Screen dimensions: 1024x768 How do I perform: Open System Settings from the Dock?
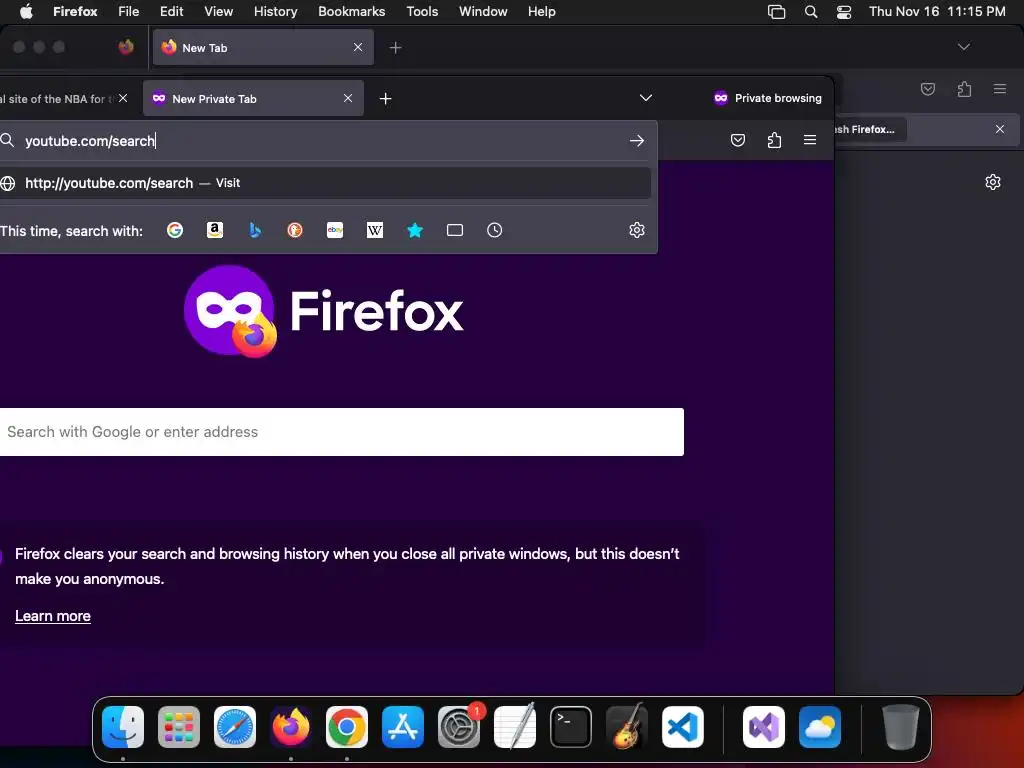pyautogui.click(x=459, y=727)
